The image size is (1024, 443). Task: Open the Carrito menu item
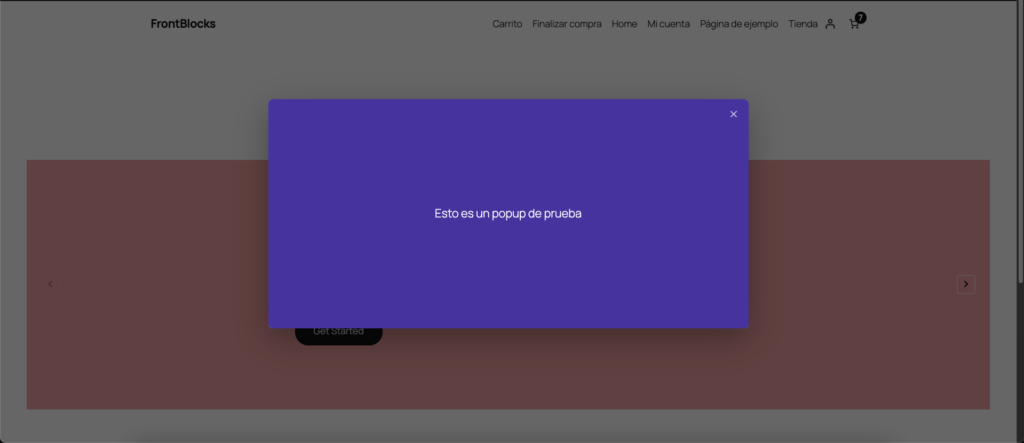coord(507,24)
